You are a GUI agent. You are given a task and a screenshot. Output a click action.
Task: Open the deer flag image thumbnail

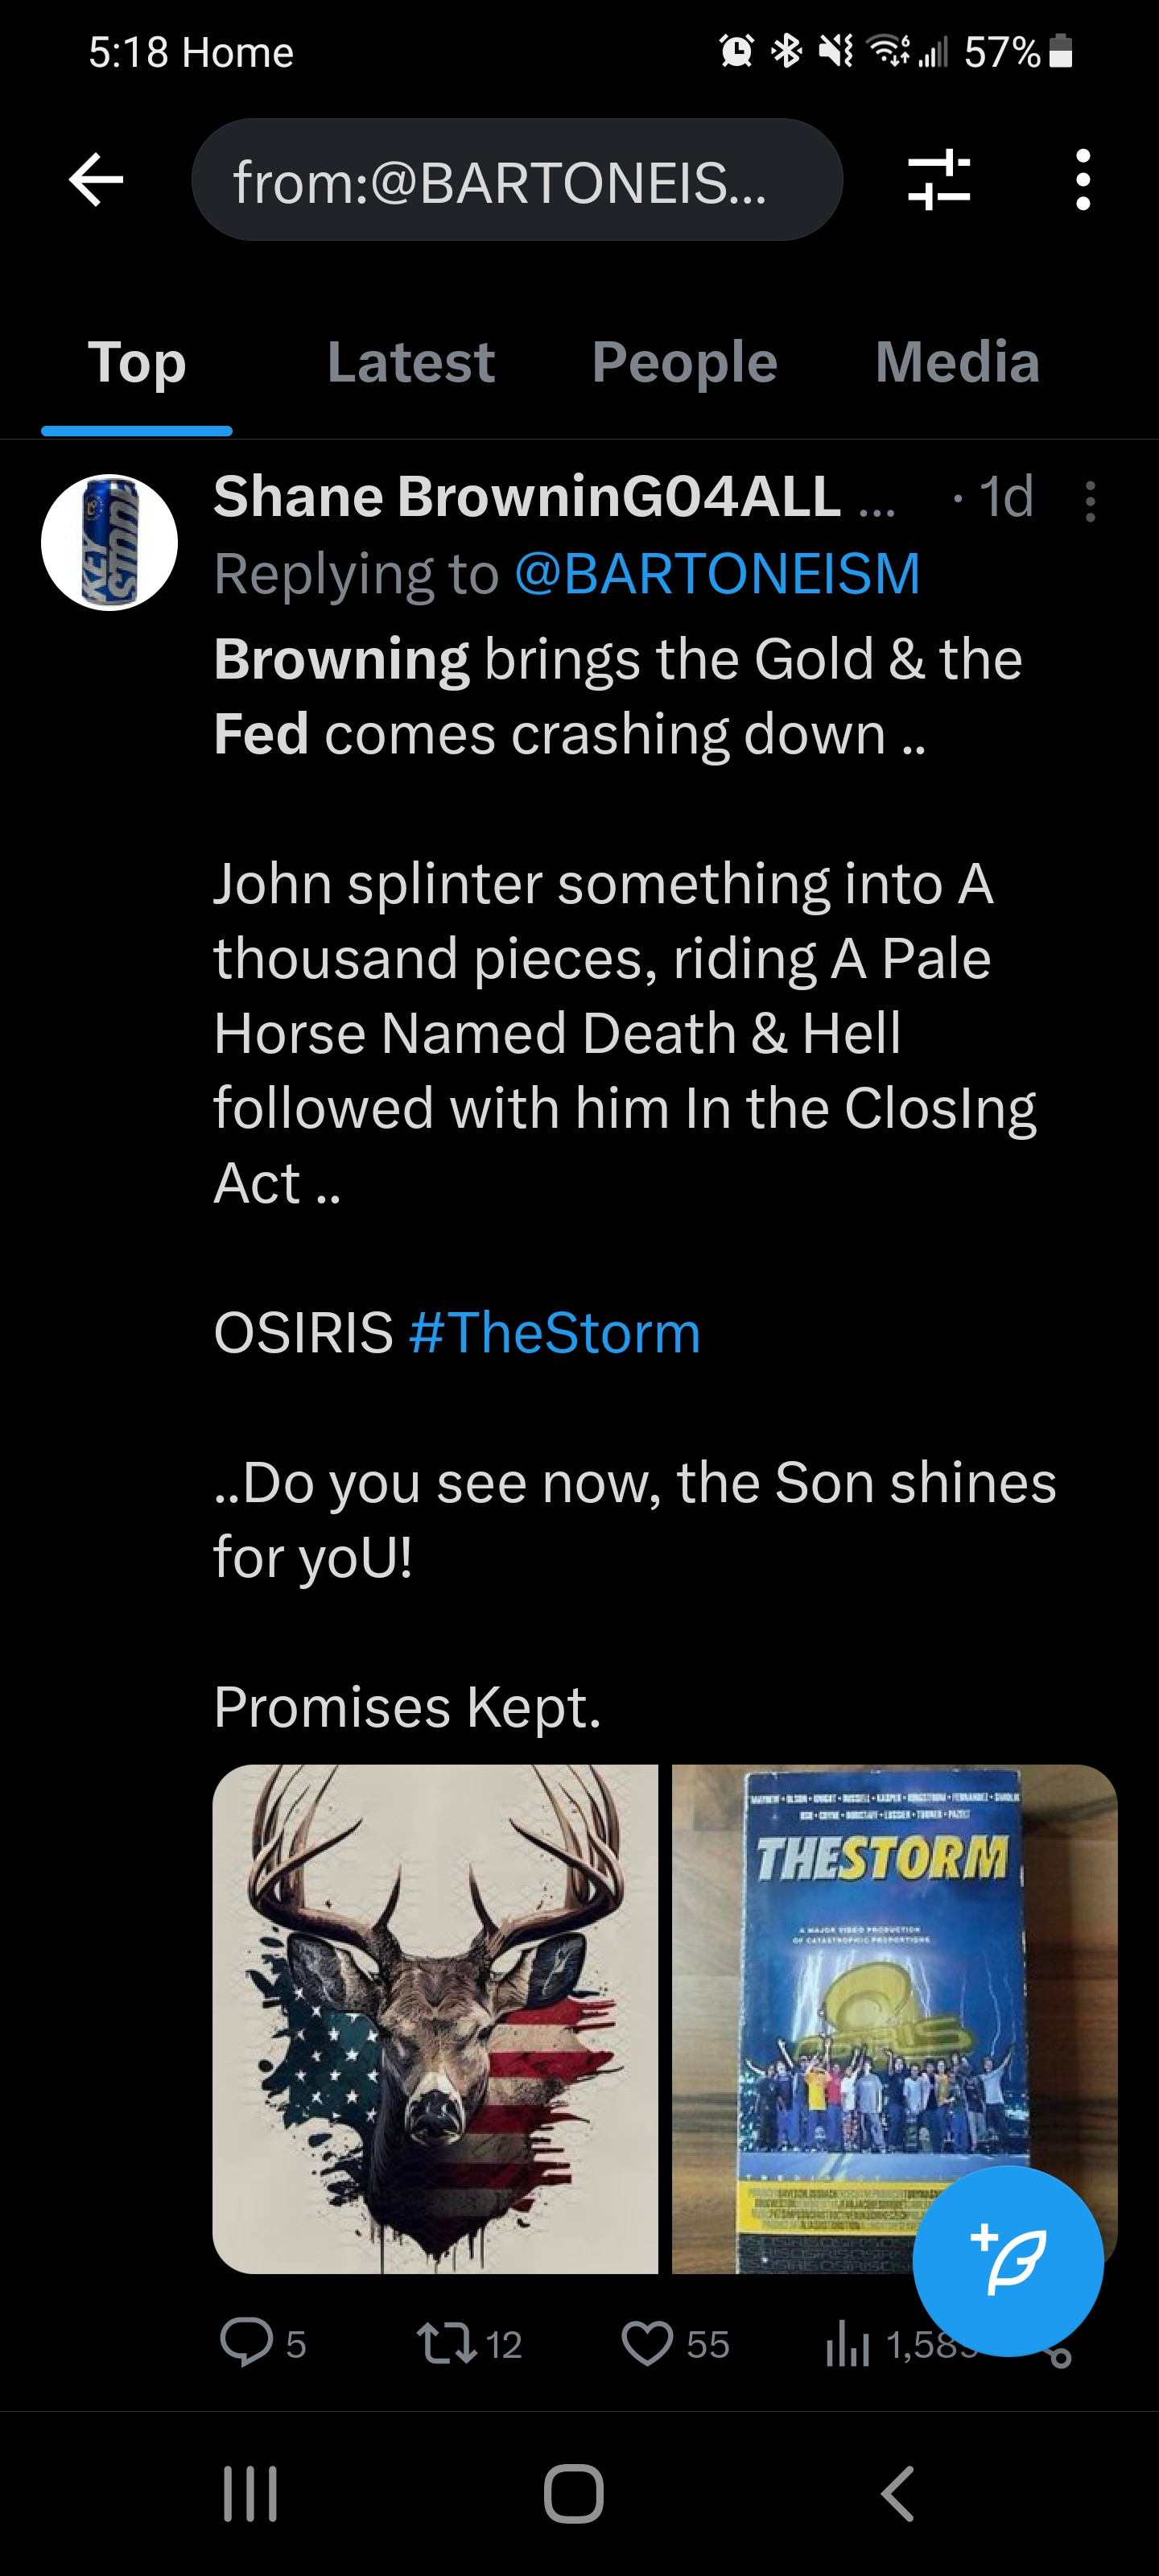[x=435, y=2018]
